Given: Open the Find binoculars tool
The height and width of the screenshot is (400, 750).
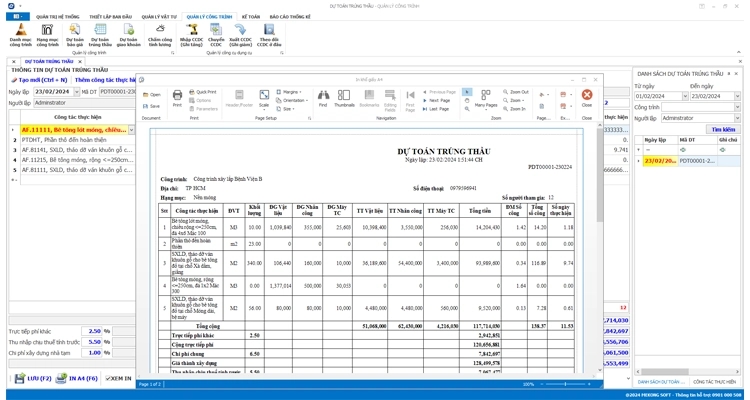Looking at the screenshot, I should [322, 97].
